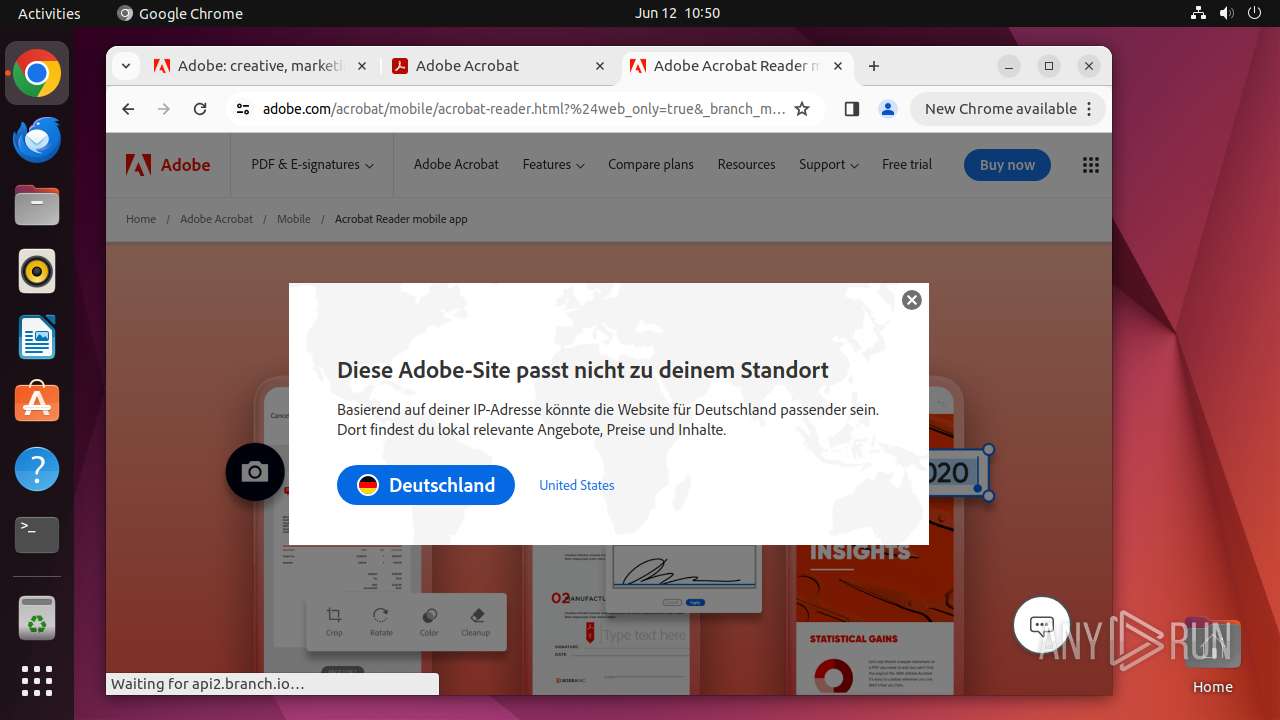Screen dimensions: 1280x720
Task: Go to the Resources page
Action: tap(746, 165)
